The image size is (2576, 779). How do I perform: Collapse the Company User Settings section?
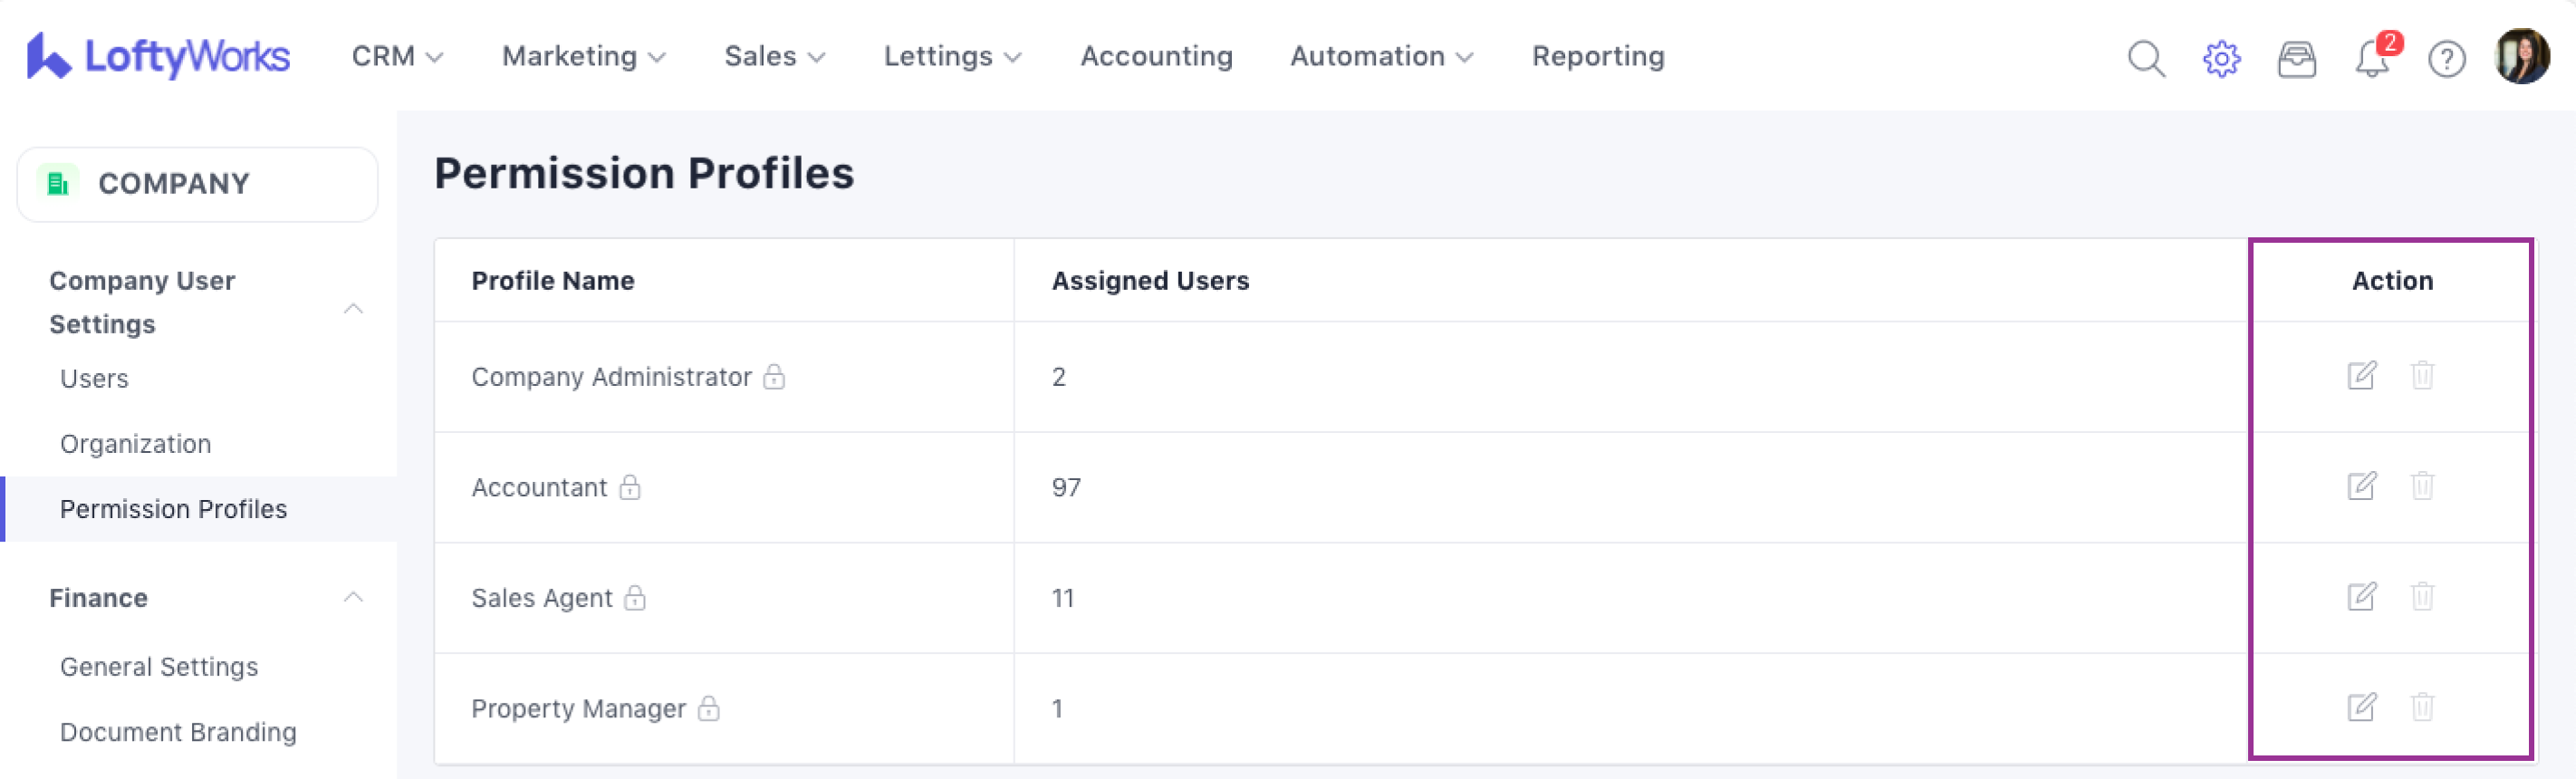(x=353, y=308)
